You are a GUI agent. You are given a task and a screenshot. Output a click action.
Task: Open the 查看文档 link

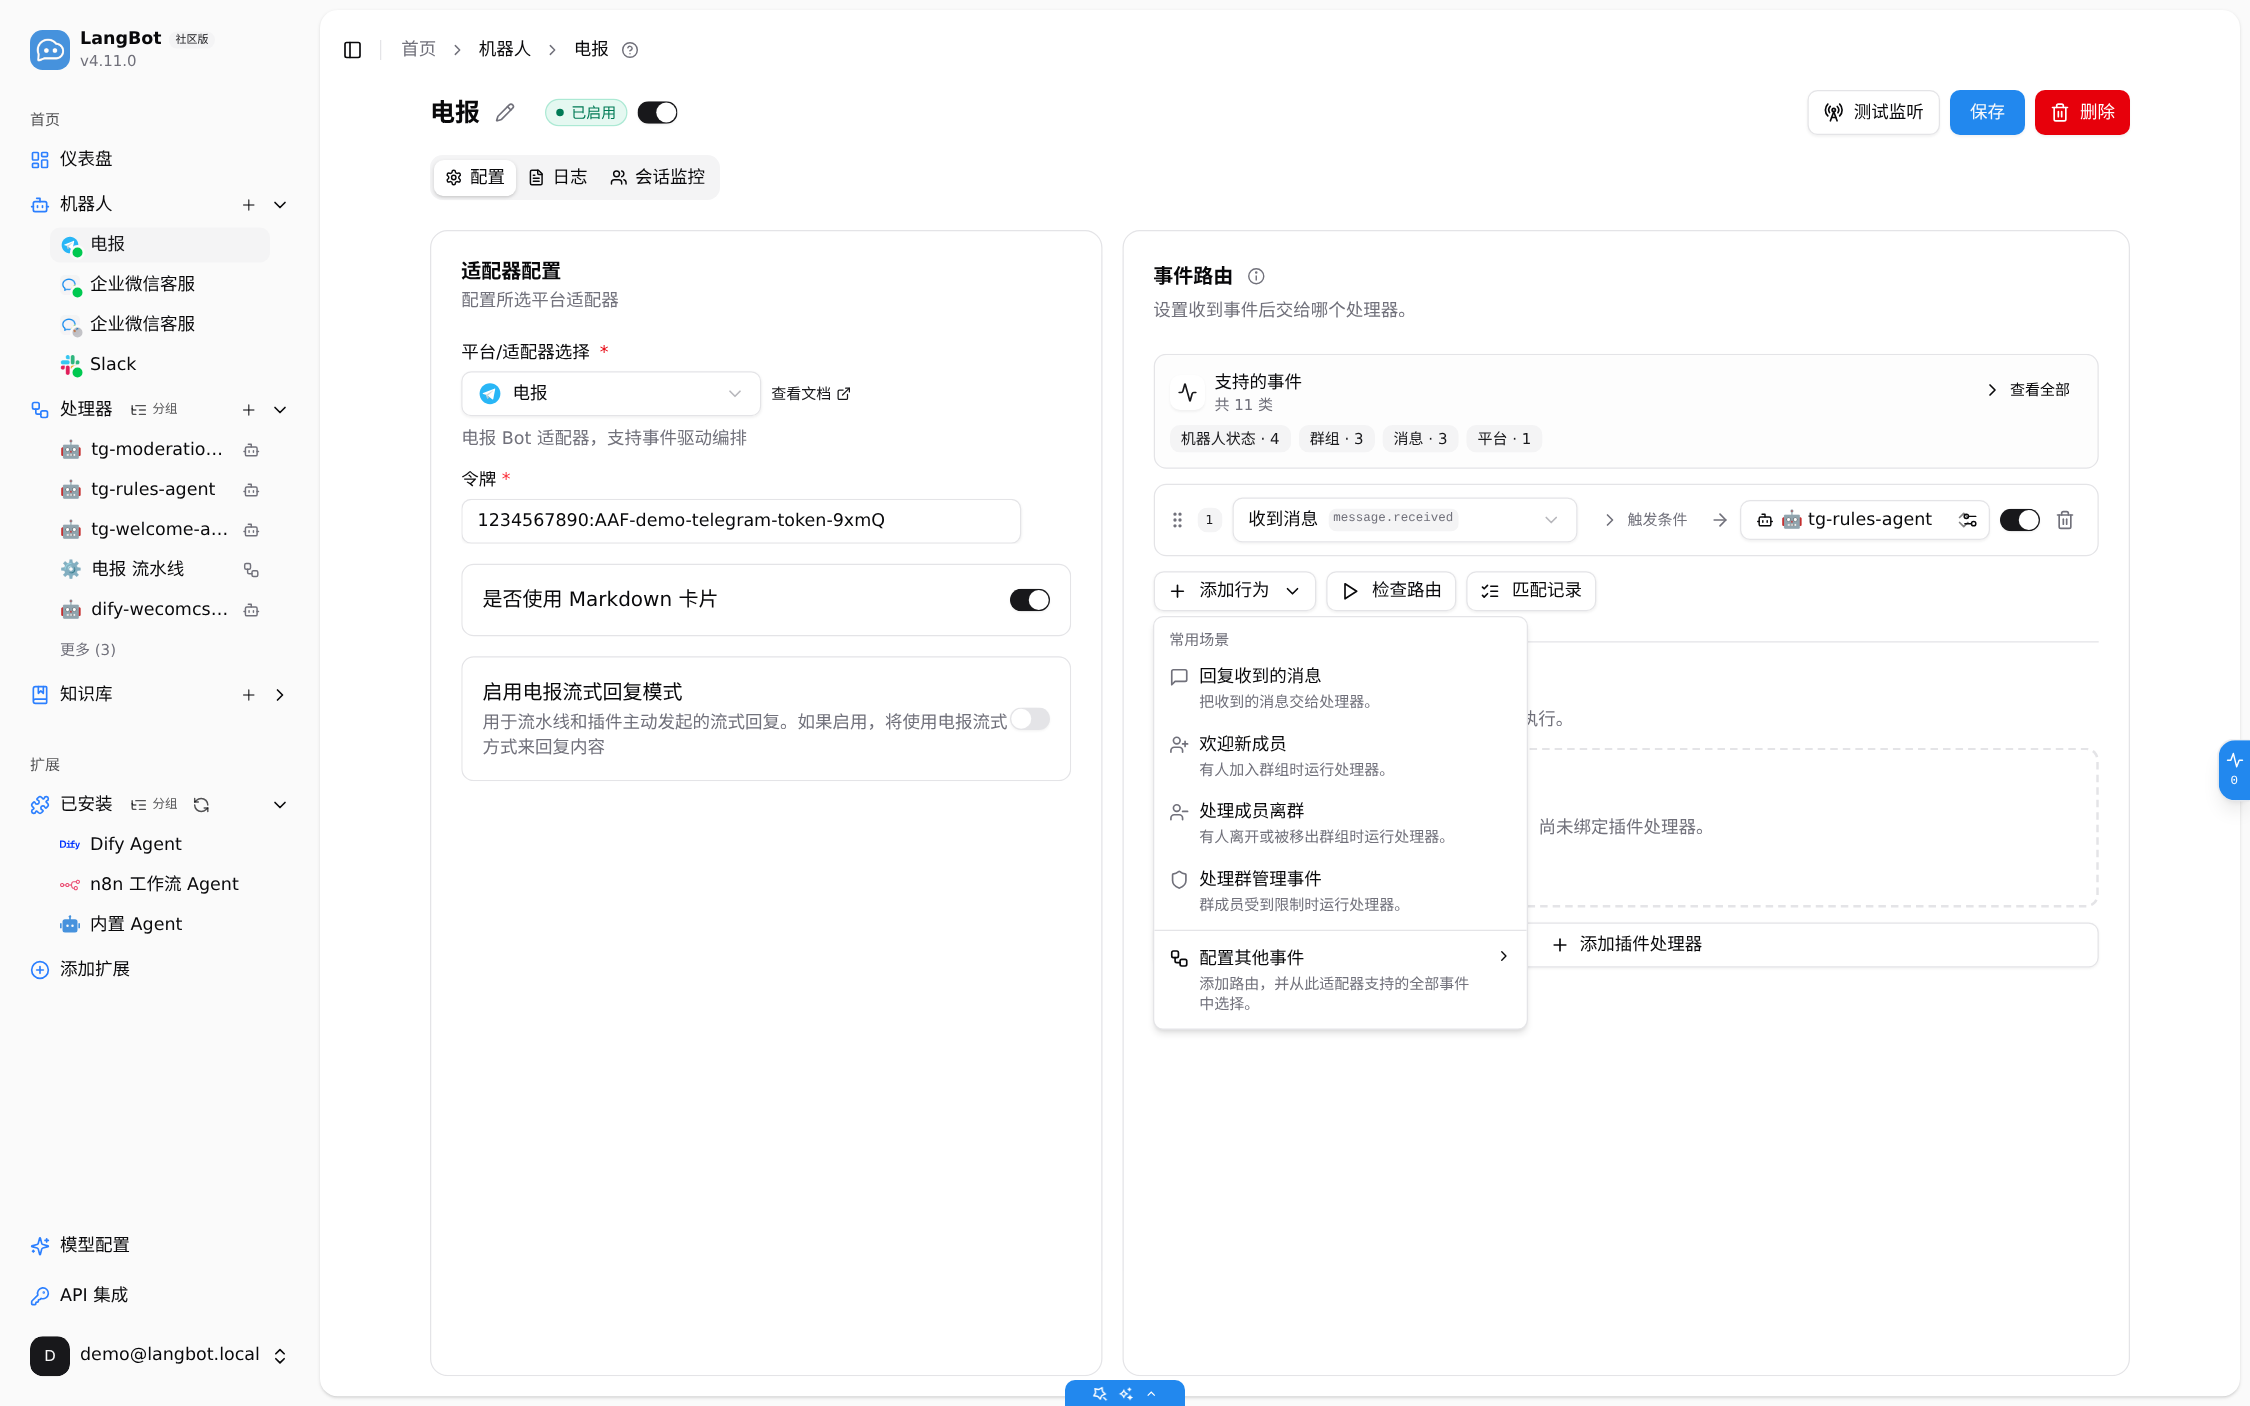[811, 394]
